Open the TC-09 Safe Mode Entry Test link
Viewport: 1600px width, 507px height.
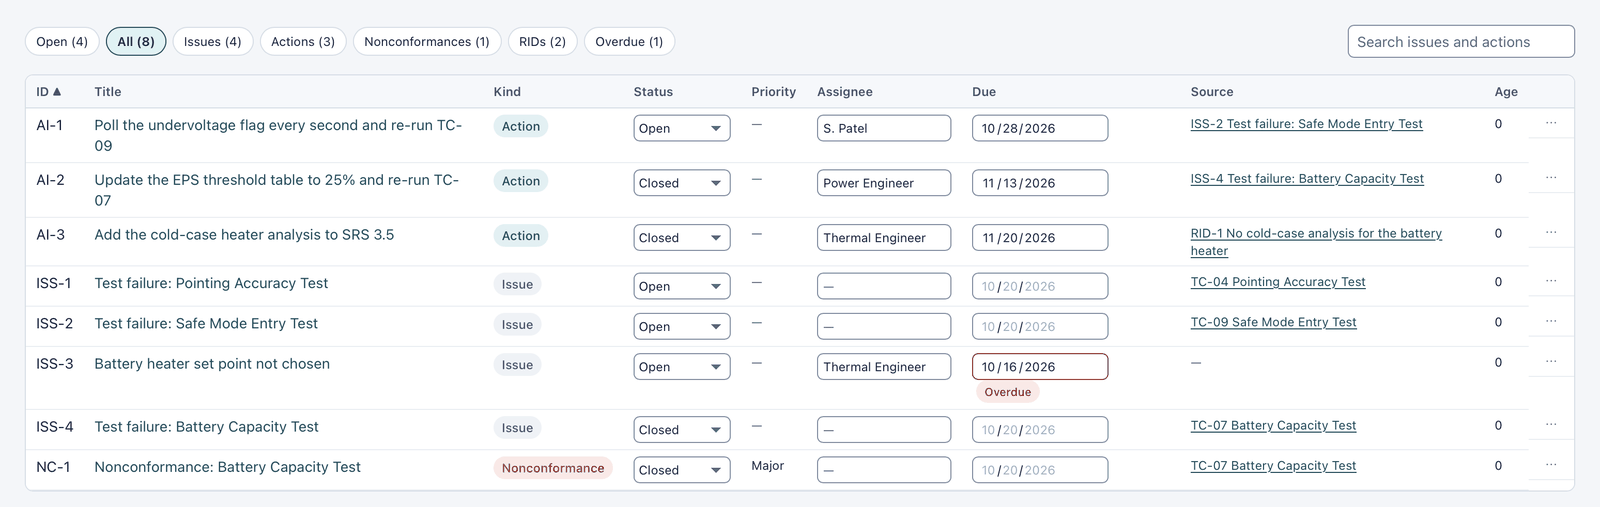point(1273,322)
